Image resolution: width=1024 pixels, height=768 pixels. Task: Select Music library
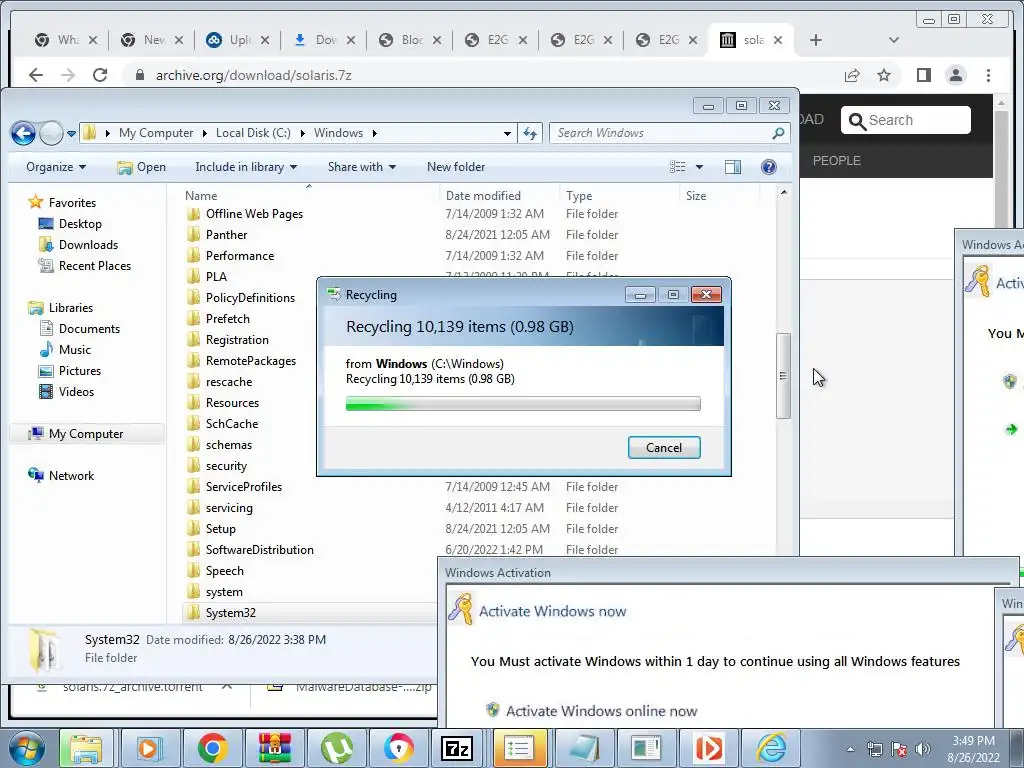pyautogui.click(x=74, y=349)
